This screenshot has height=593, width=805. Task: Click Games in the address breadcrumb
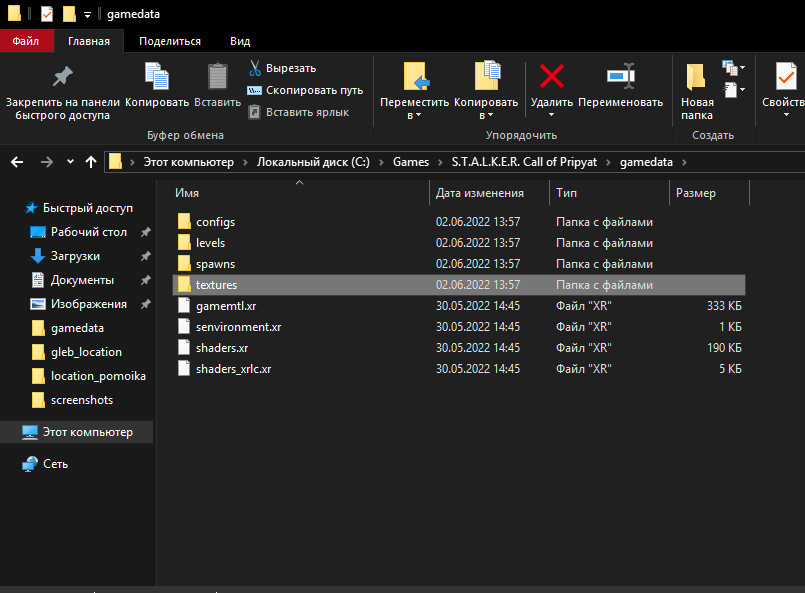[410, 162]
